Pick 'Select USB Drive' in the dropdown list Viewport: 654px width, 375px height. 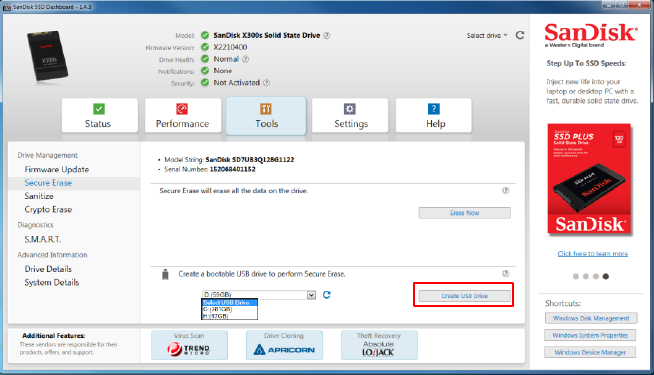coord(229,302)
